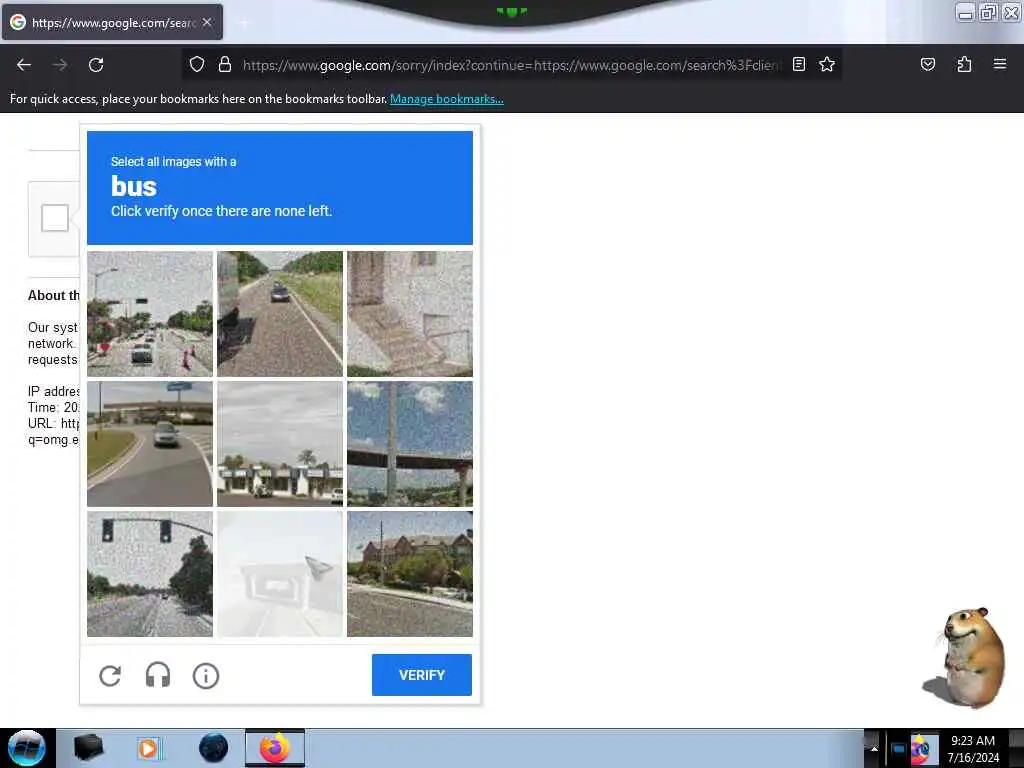
Task: Toggle reader view icon in address bar
Action: pyautogui.click(x=799, y=64)
